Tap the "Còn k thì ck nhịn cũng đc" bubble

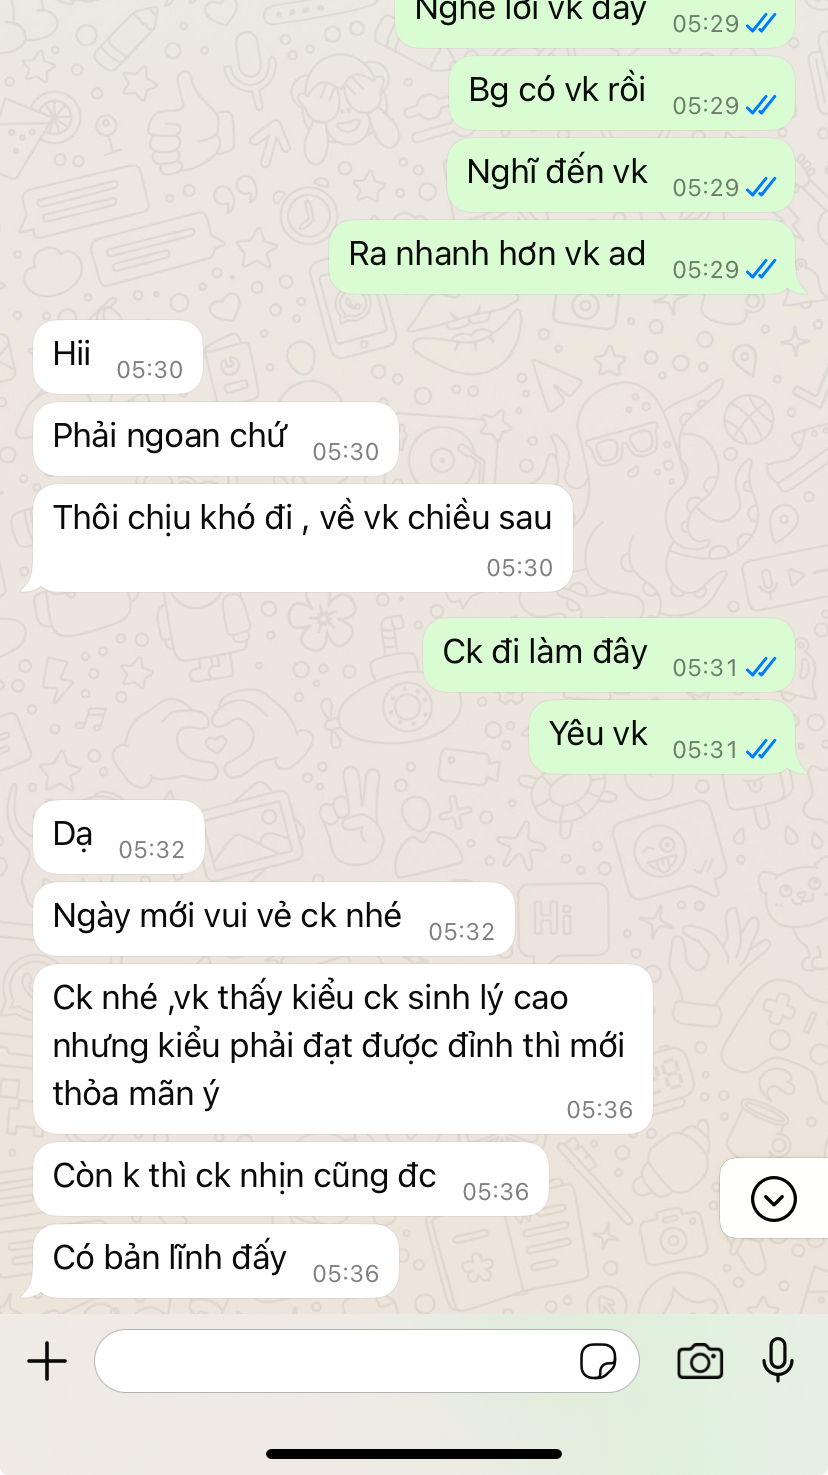pyautogui.click(x=291, y=1179)
